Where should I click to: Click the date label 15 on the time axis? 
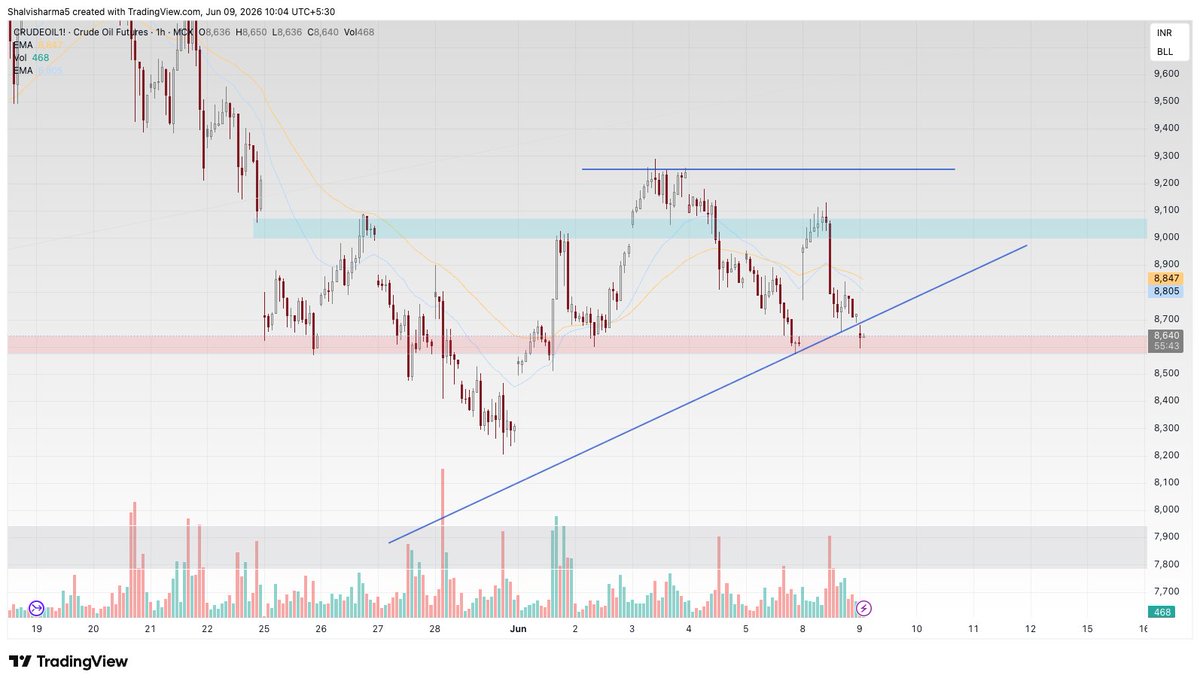(1087, 629)
